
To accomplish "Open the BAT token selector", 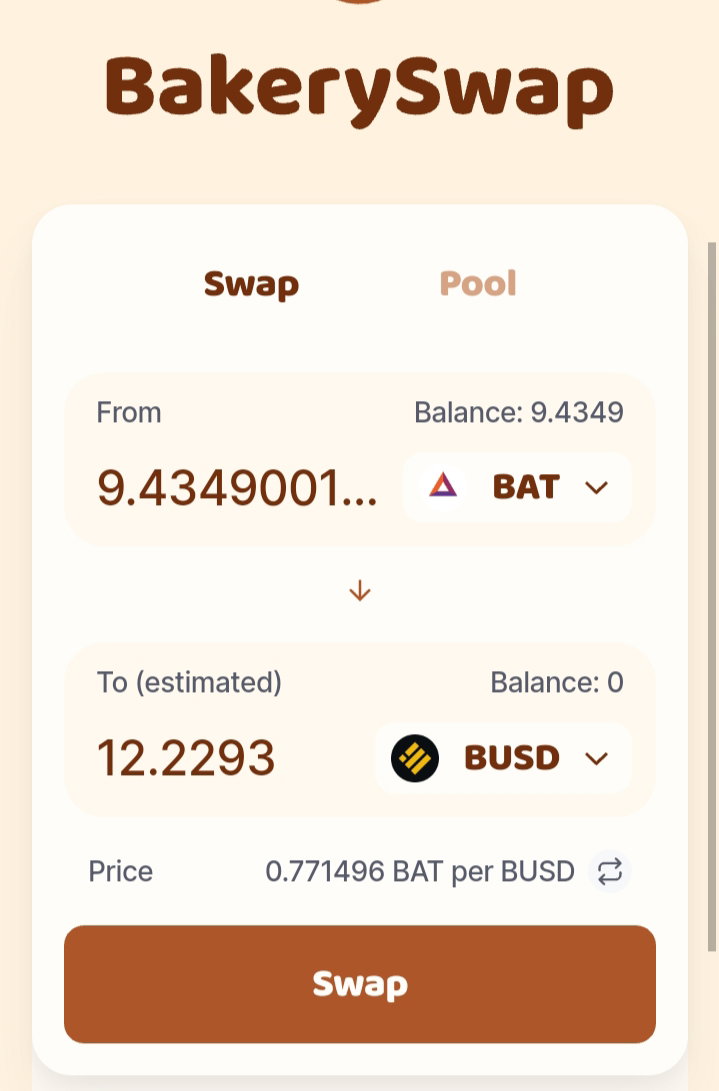I will tap(517, 486).
